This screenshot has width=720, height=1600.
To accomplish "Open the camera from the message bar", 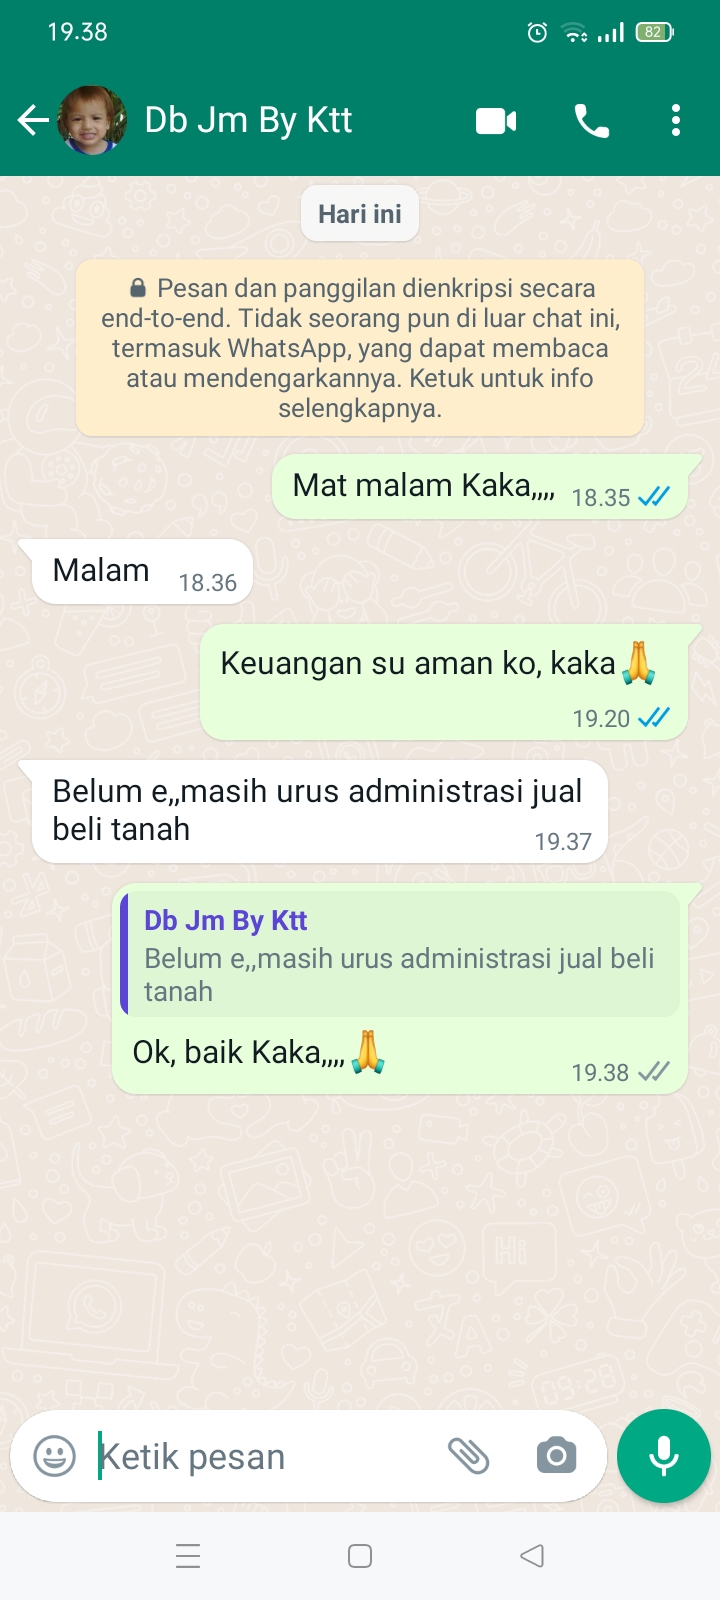I will 556,1456.
